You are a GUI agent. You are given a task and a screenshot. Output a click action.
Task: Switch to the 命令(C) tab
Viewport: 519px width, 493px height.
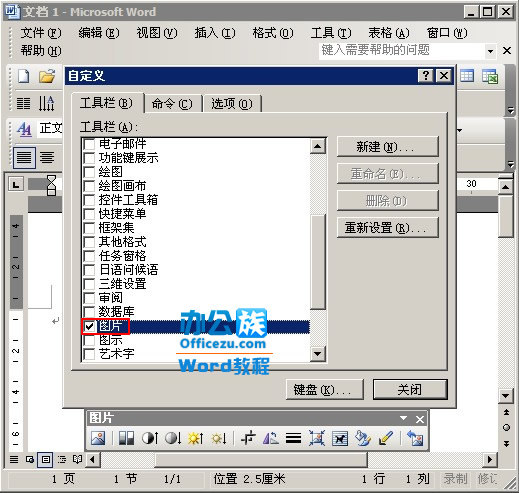pyautogui.click(x=172, y=104)
